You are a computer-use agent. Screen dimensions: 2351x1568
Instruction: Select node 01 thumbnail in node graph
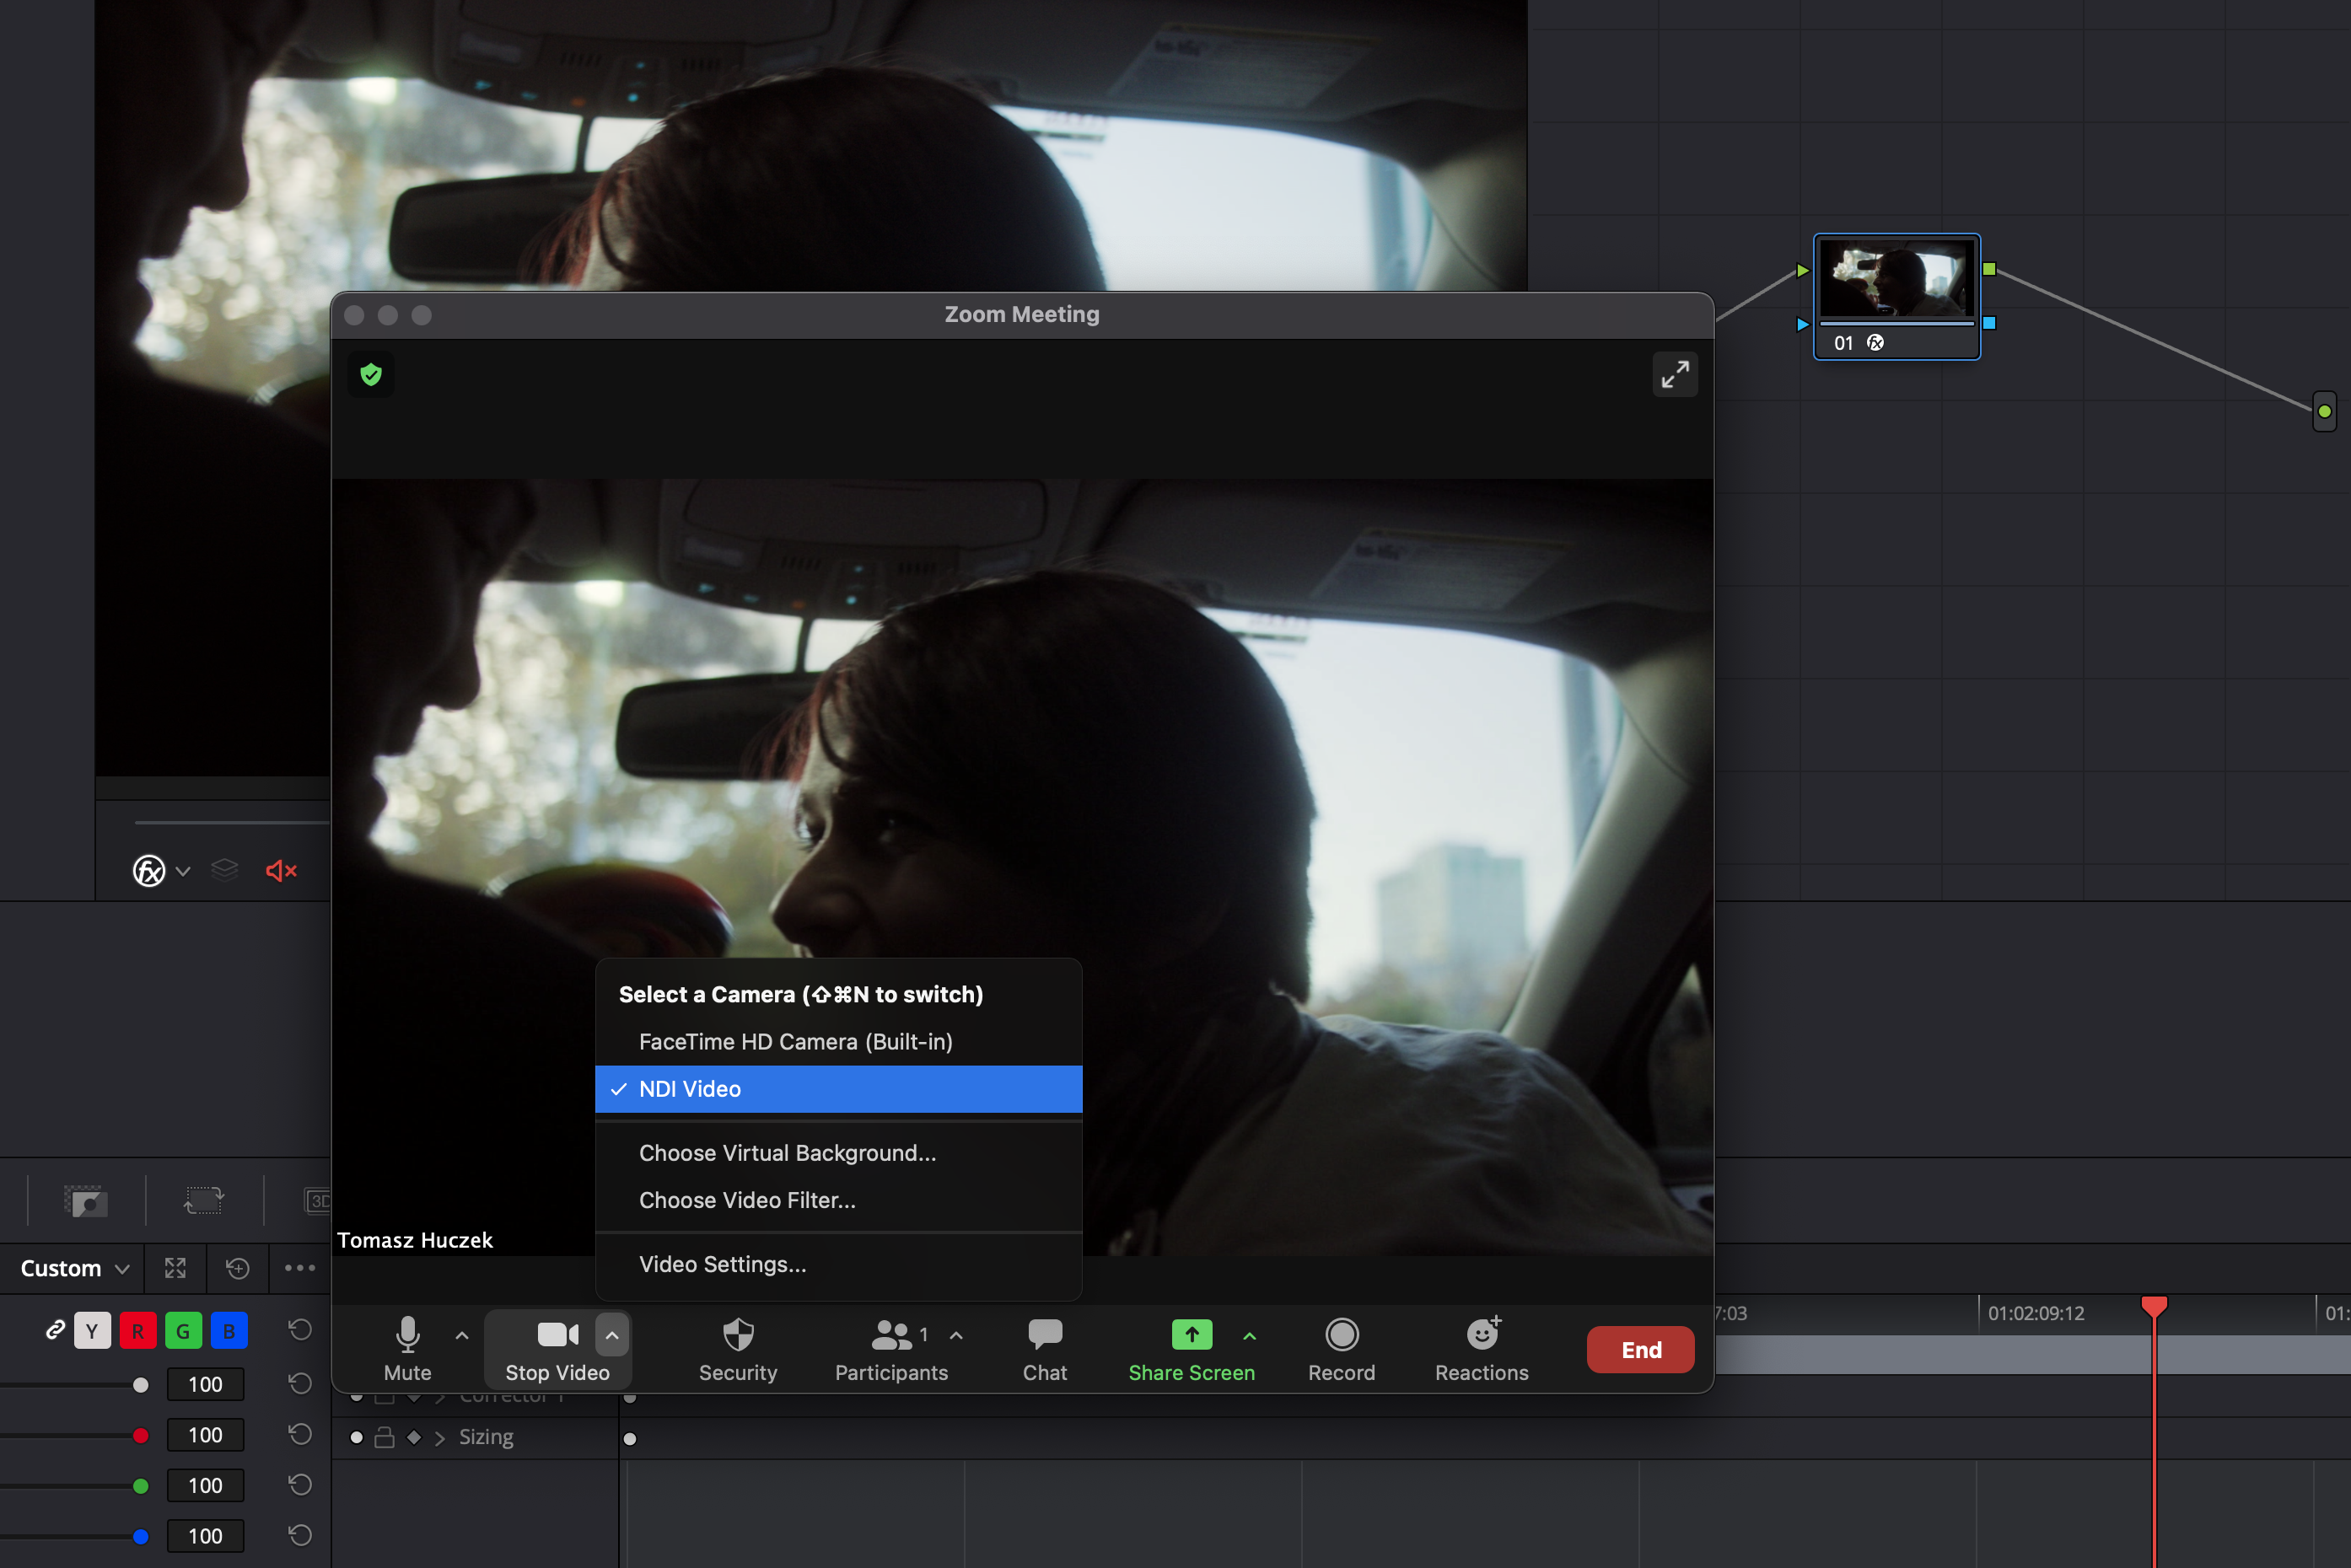[1896, 279]
